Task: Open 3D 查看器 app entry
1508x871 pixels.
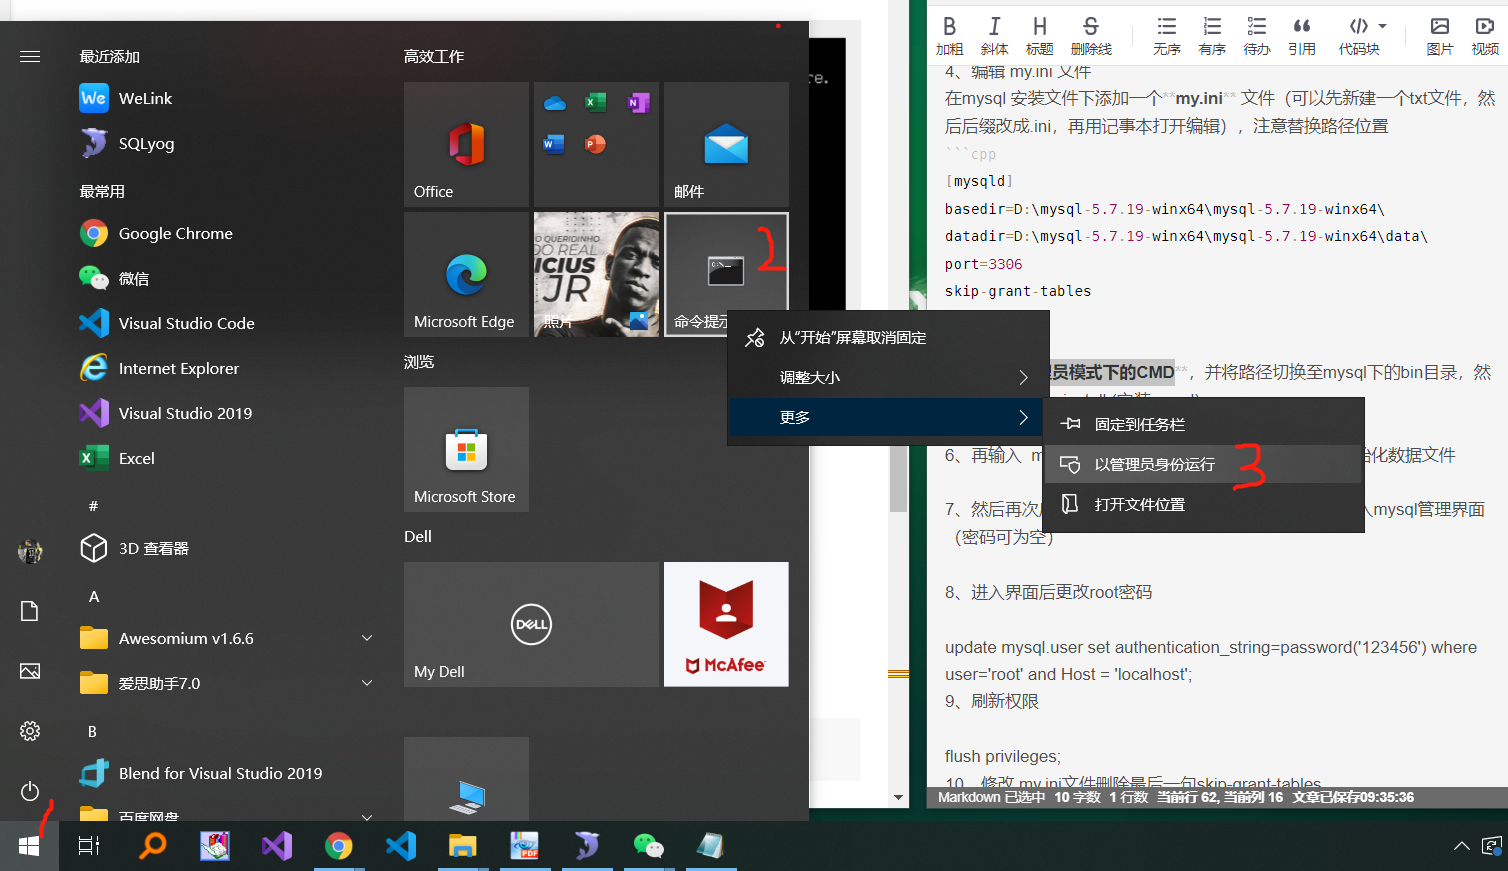Action: tap(225, 548)
